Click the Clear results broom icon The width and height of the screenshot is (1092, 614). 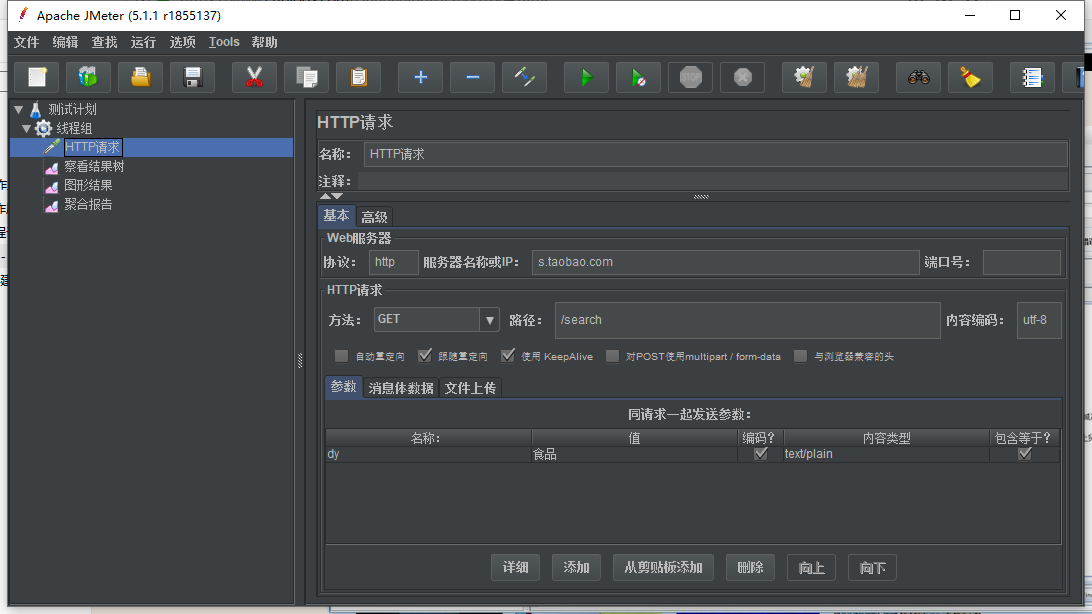[804, 77]
